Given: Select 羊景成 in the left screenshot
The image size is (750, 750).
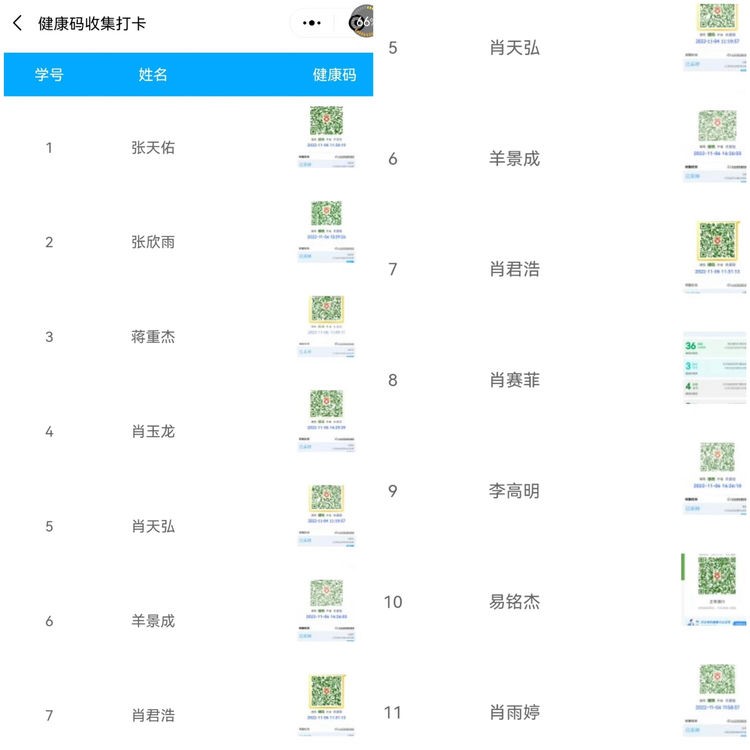Looking at the screenshot, I should (153, 621).
